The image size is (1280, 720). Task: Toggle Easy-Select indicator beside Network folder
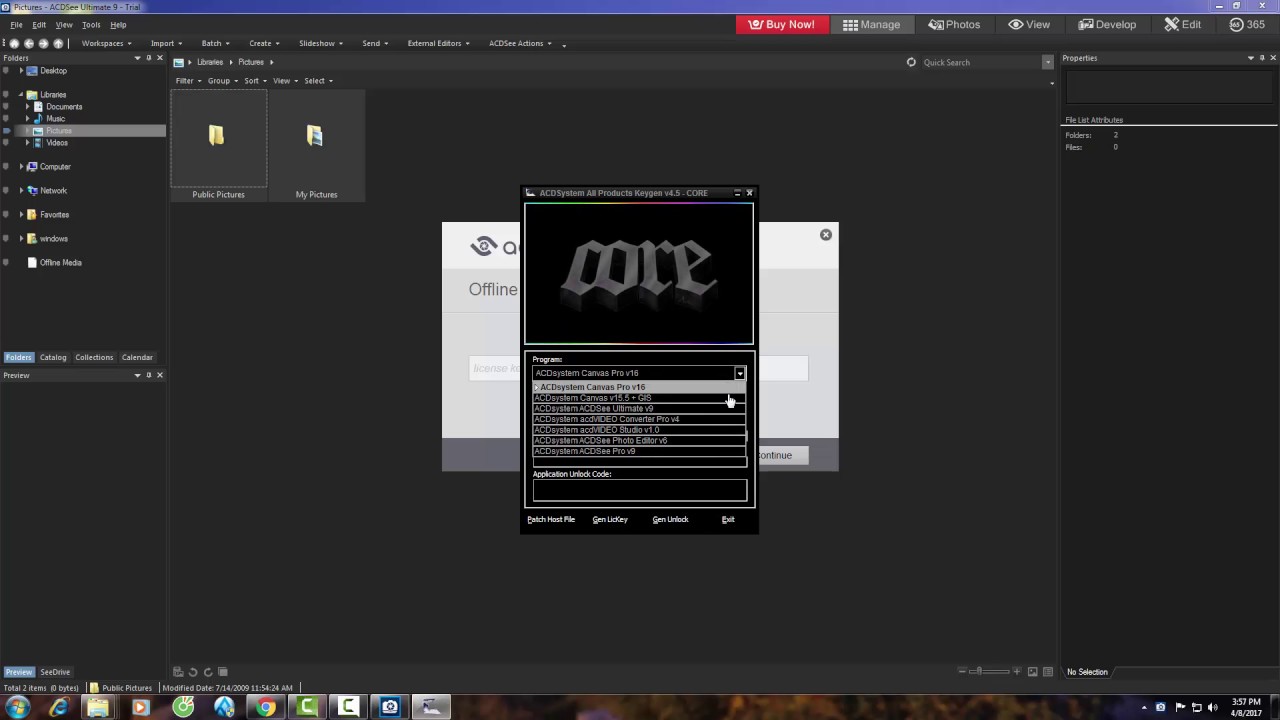tap(6, 191)
